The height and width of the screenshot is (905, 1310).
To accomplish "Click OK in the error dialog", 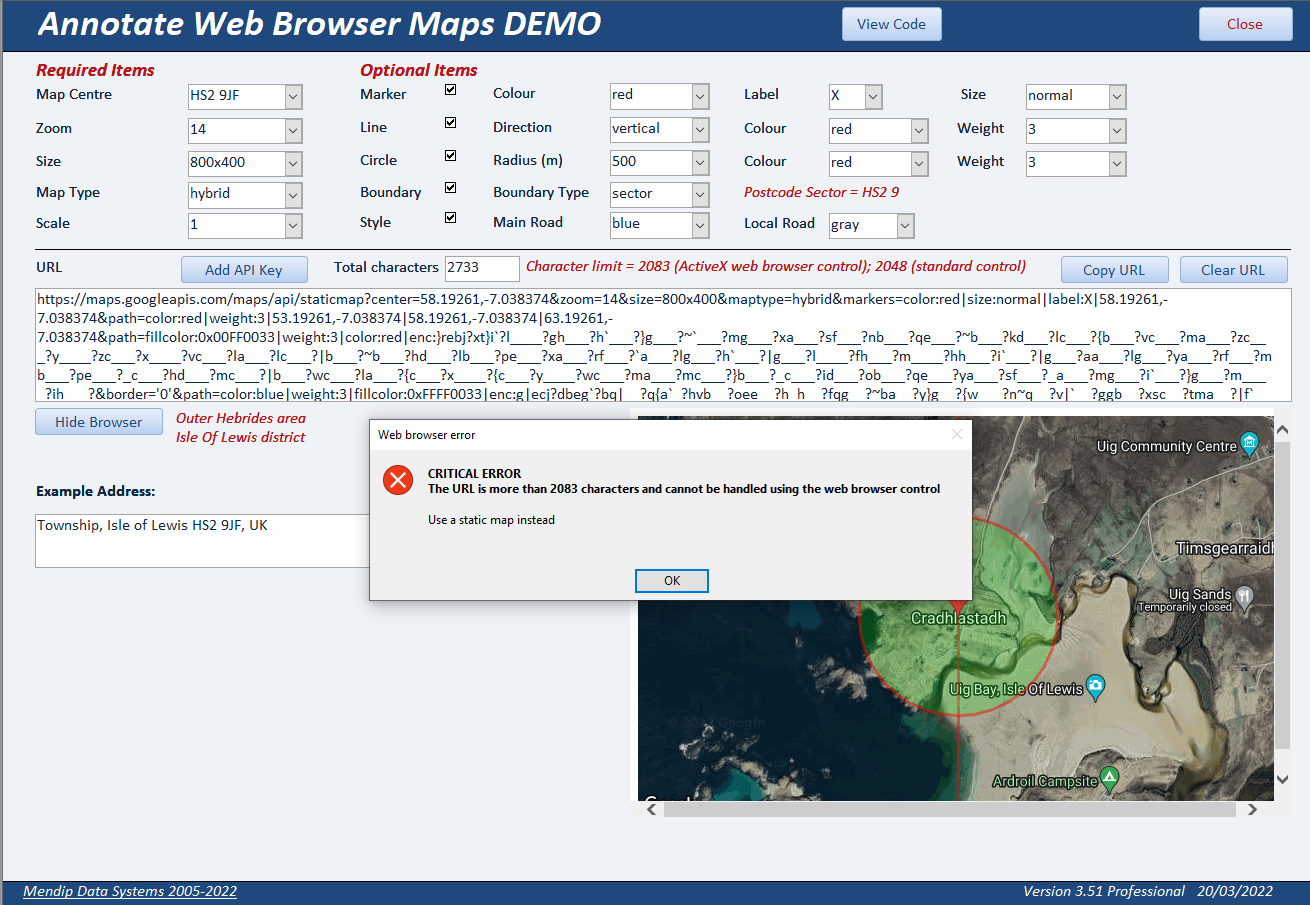I will 672,581.
